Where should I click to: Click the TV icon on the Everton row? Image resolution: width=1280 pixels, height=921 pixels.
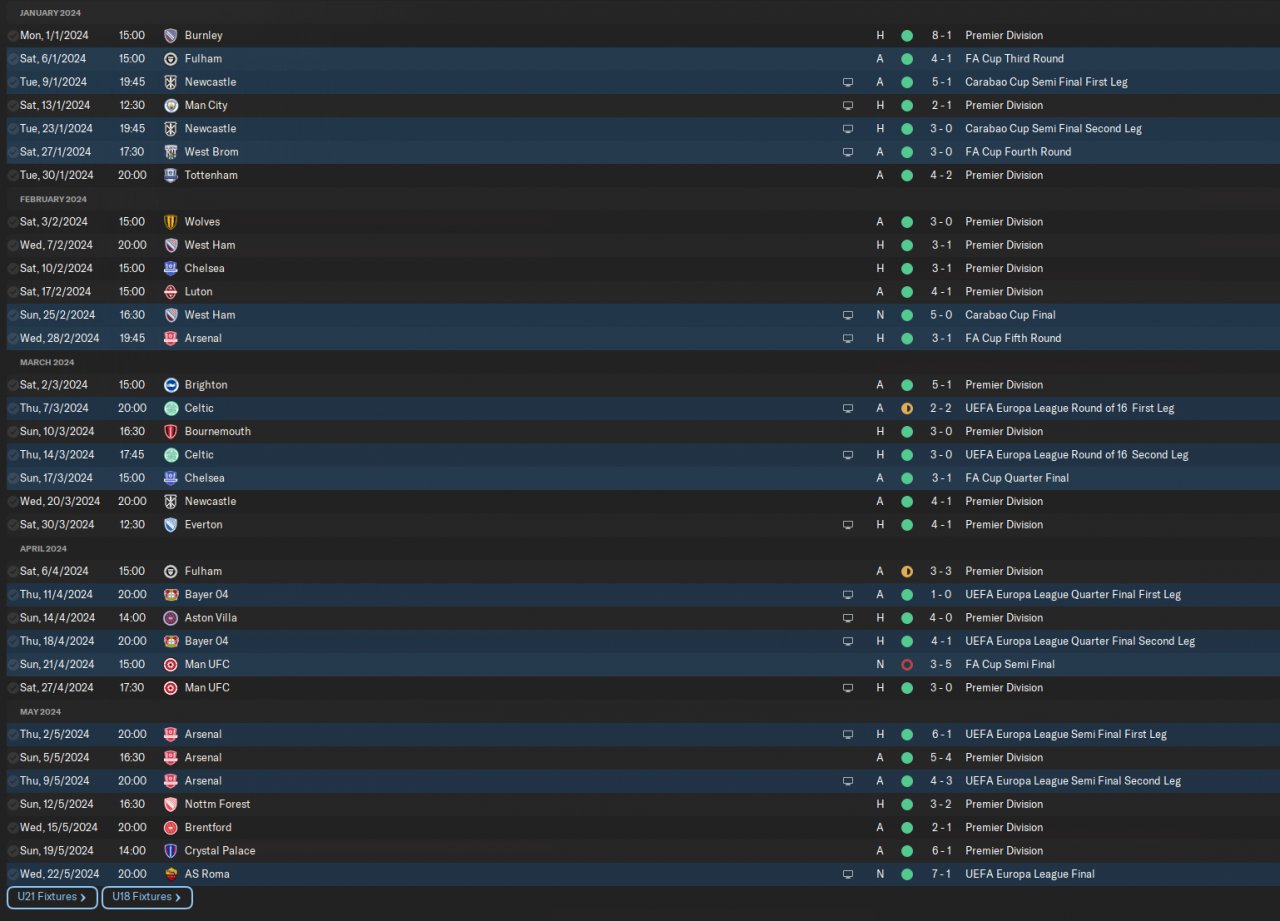click(x=848, y=525)
